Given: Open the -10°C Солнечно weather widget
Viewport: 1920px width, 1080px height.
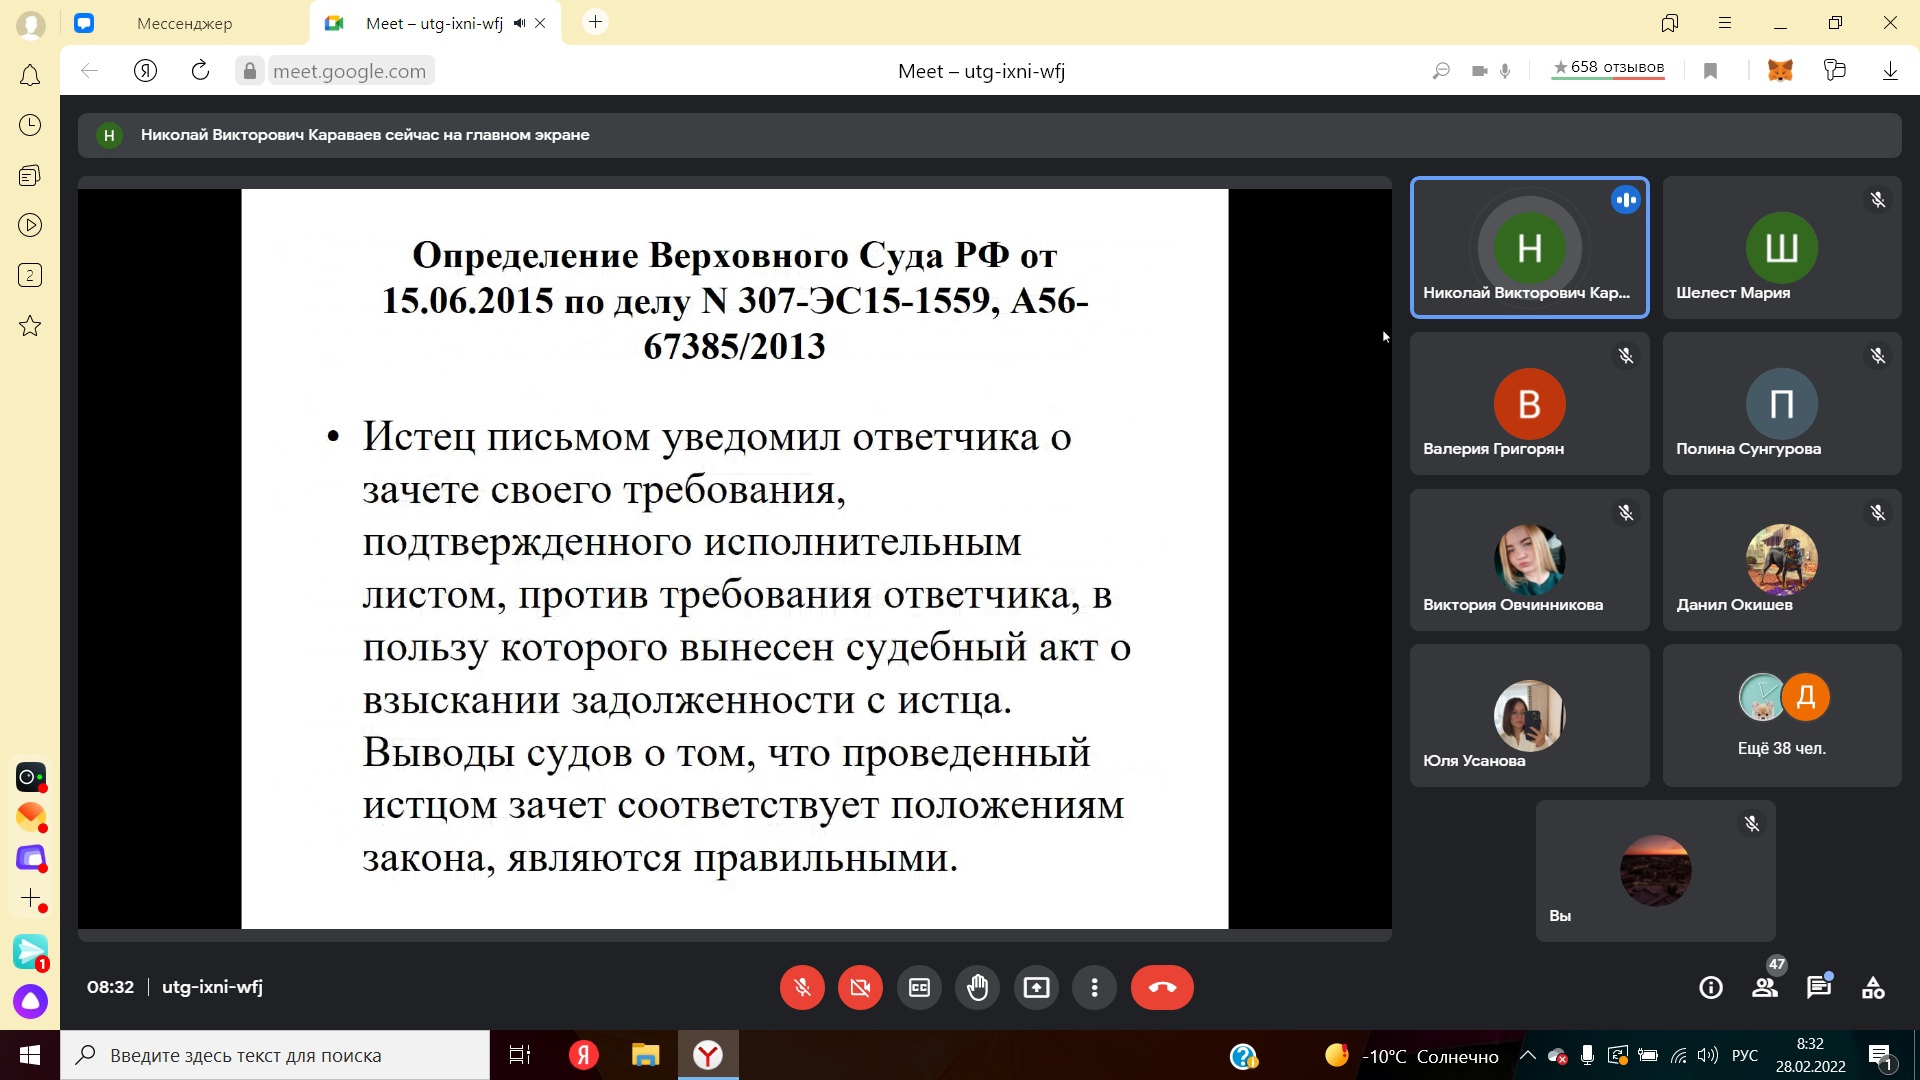Looking at the screenshot, I should [1412, 1056].
